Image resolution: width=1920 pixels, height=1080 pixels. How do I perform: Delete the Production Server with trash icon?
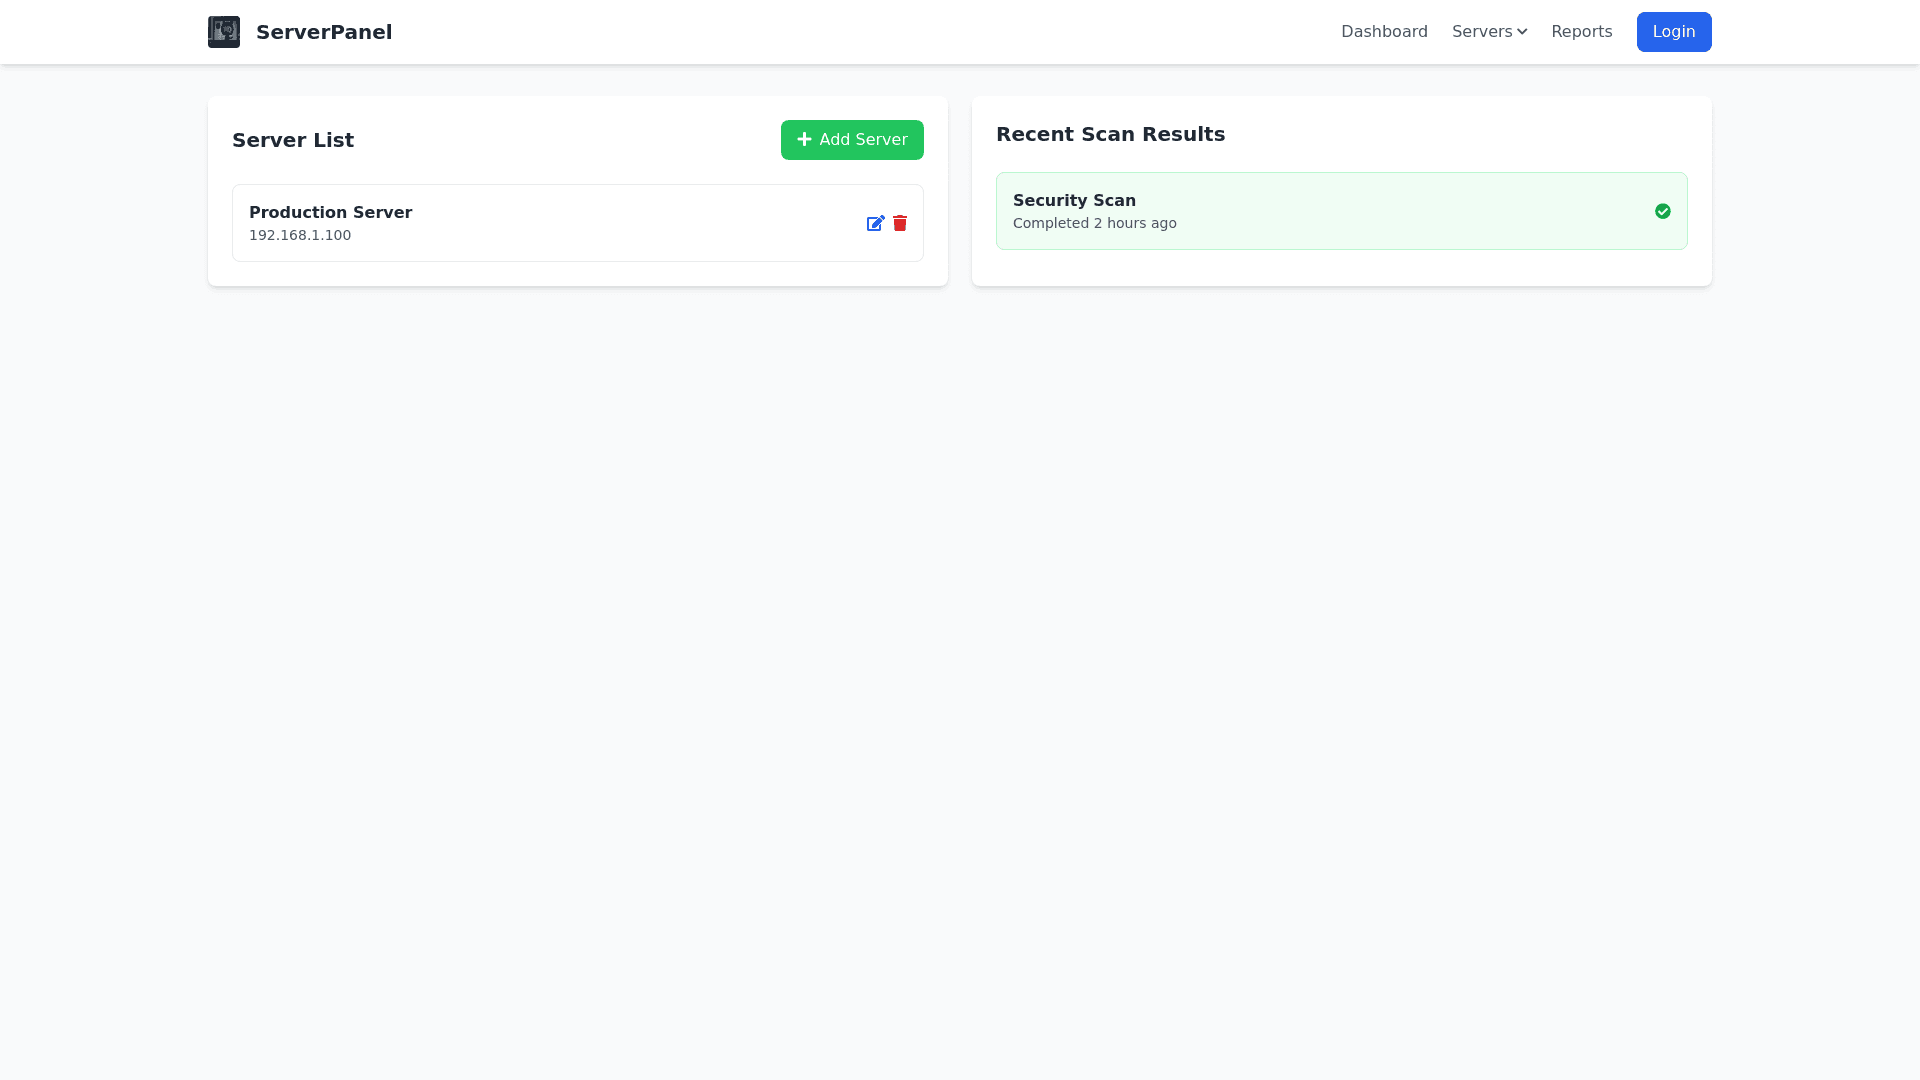[x=900, y=223]
